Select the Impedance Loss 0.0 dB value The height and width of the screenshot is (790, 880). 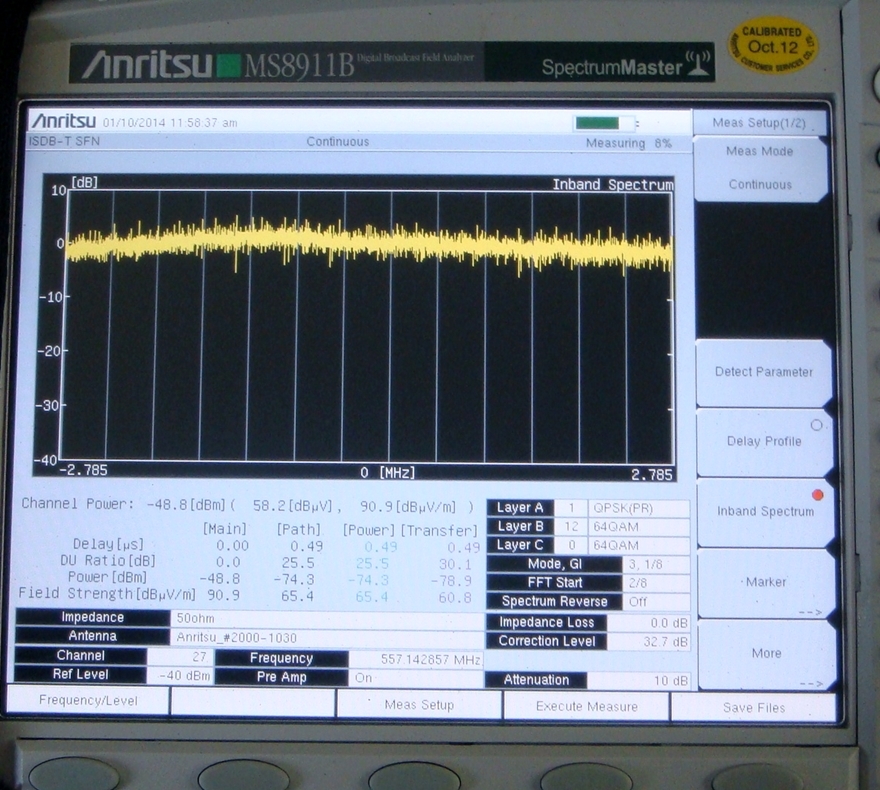coord(649,623)
